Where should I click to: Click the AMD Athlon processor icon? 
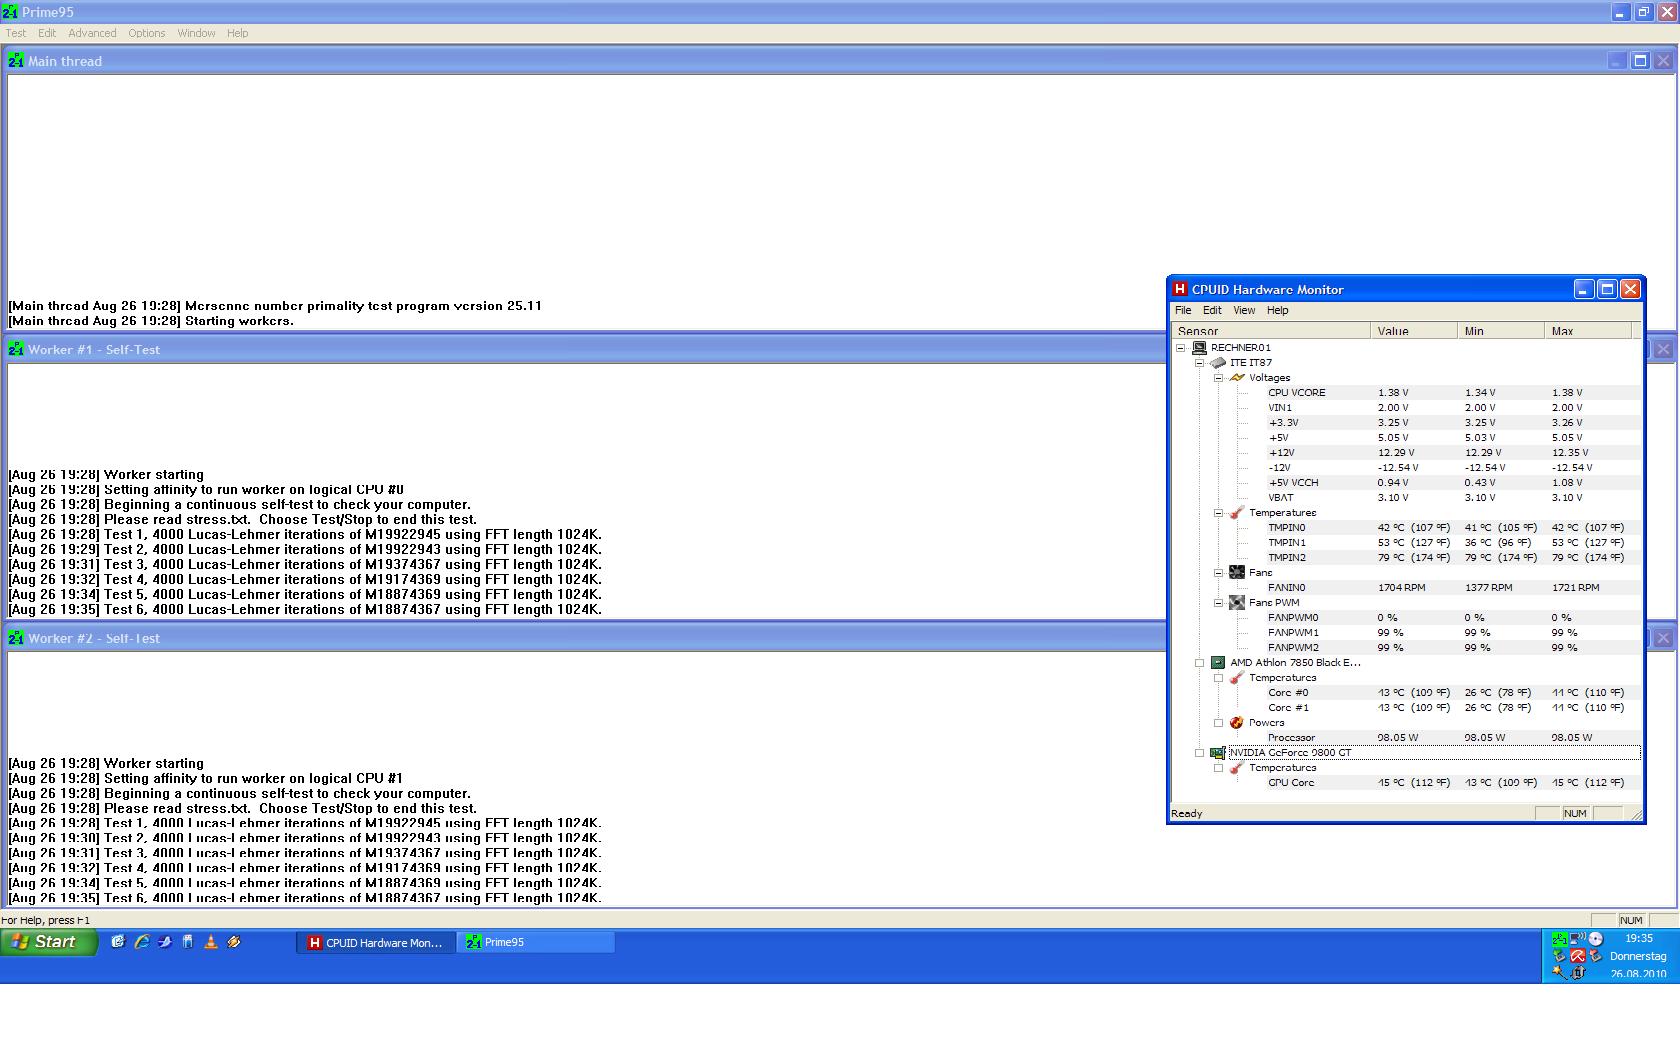tap(1218, 663)
